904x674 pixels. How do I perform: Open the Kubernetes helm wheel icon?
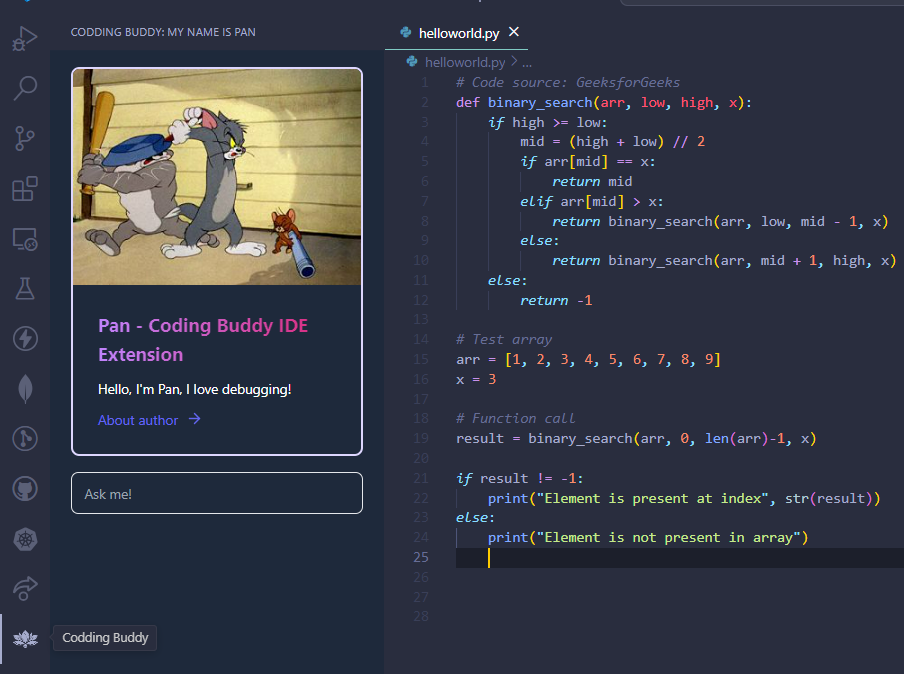click(x=25, y=540)
